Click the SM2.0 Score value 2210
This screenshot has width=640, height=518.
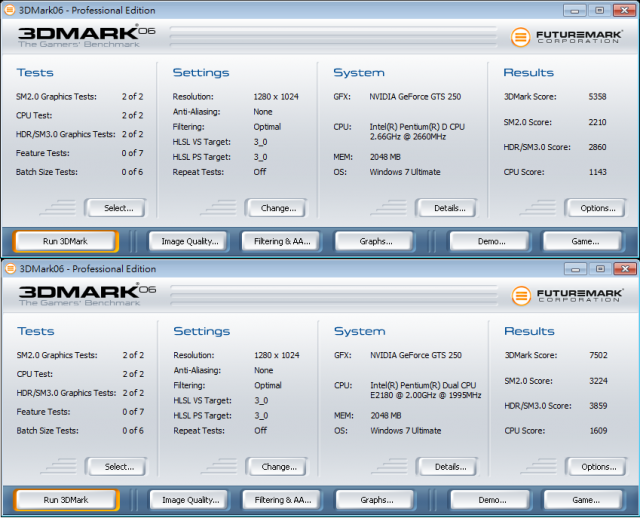[597, 122]
